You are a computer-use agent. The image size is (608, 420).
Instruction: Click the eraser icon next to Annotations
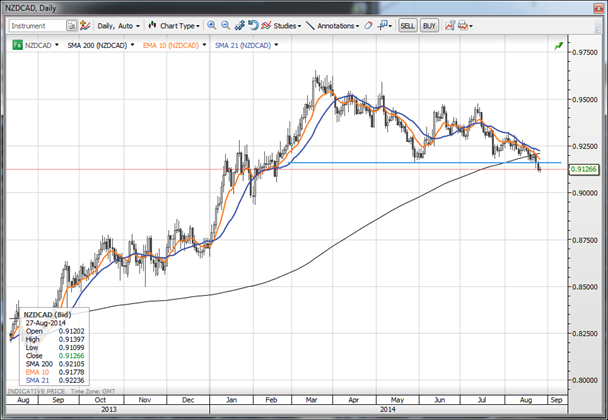pyautogui.click(x=368, y=24)
